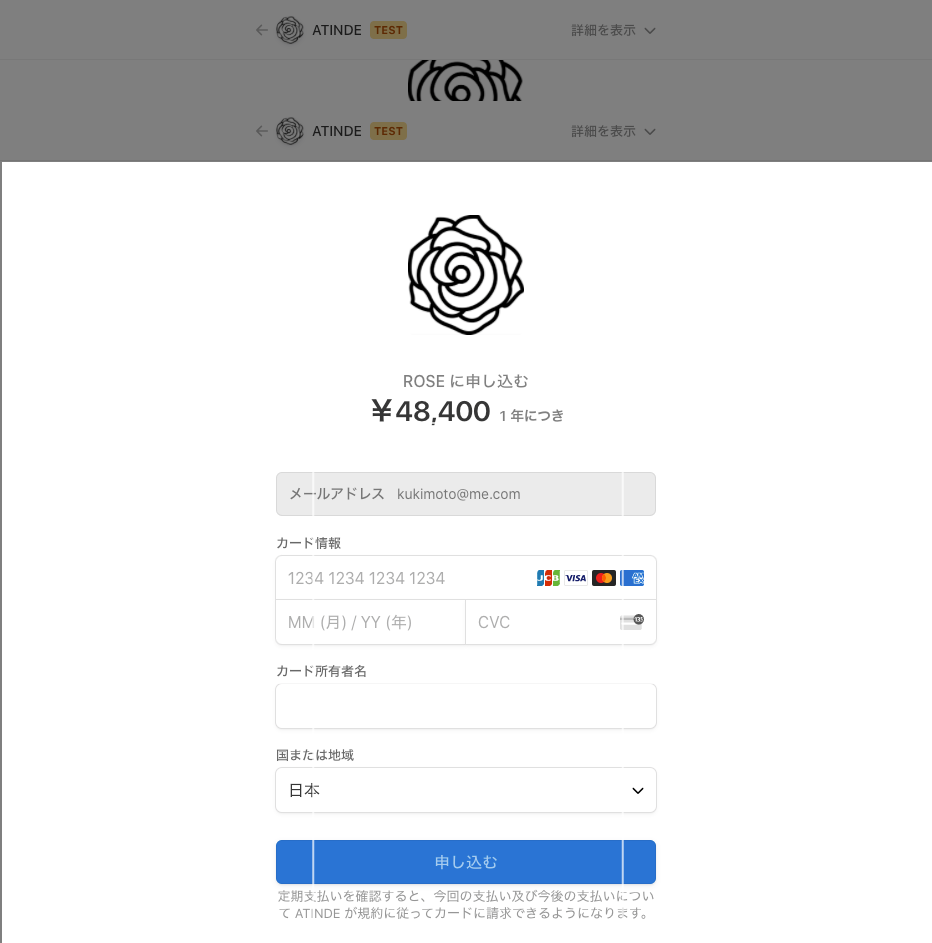The height and width of the screenshot is (943, 932).
Task: Click the JCB card icon
Action: tap(548, 578)
